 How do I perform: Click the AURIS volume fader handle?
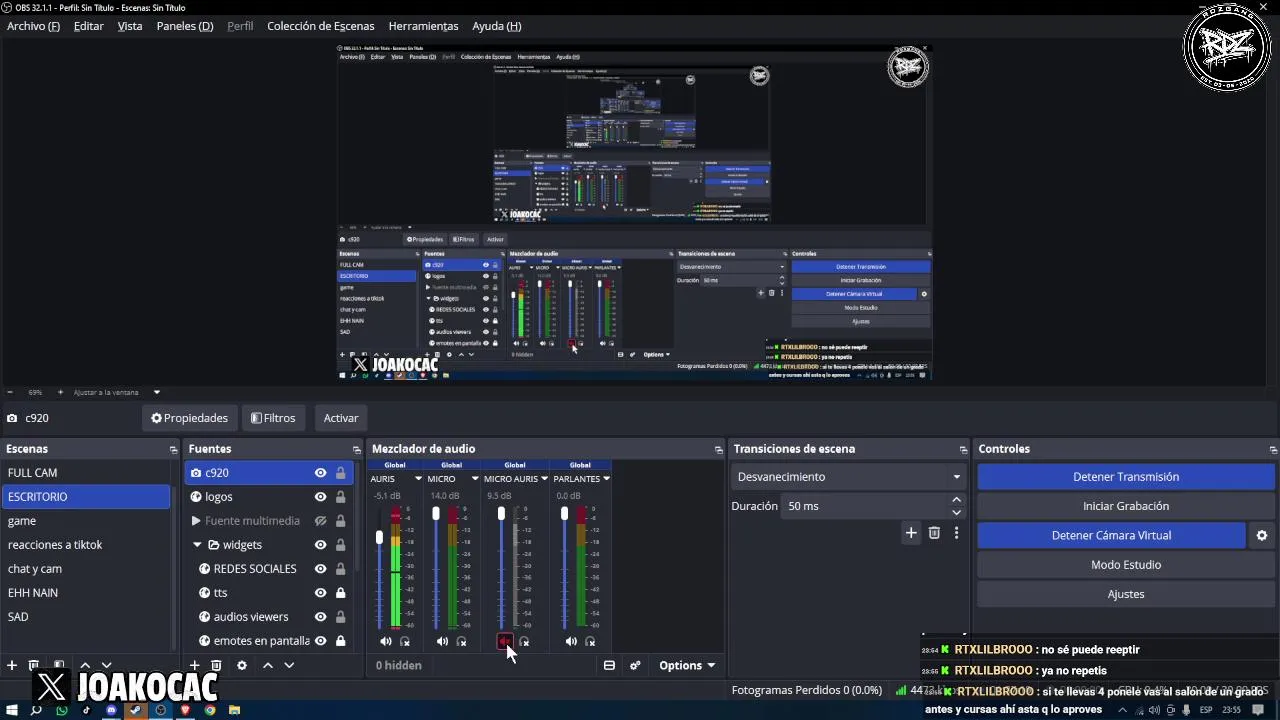click(x=379, y=538)
